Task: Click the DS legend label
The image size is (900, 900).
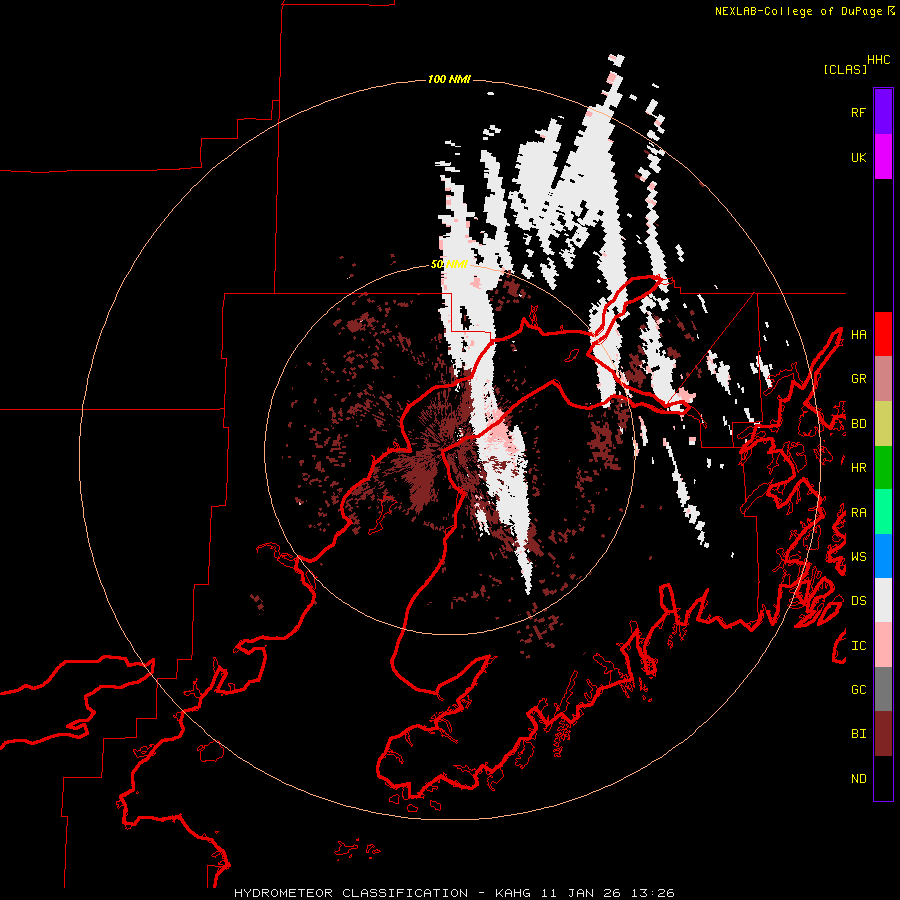Action: 858,601
